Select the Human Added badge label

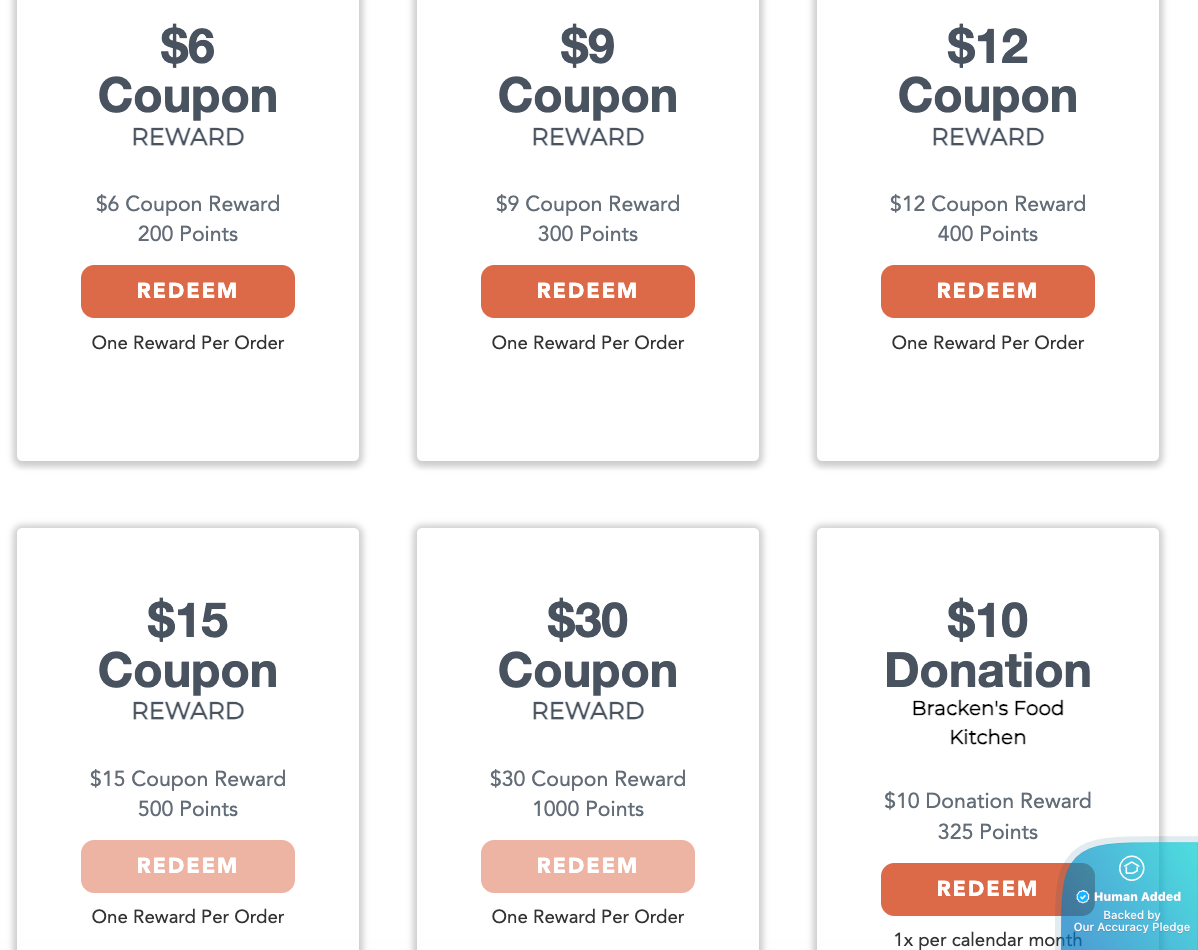click(1137, 897)
